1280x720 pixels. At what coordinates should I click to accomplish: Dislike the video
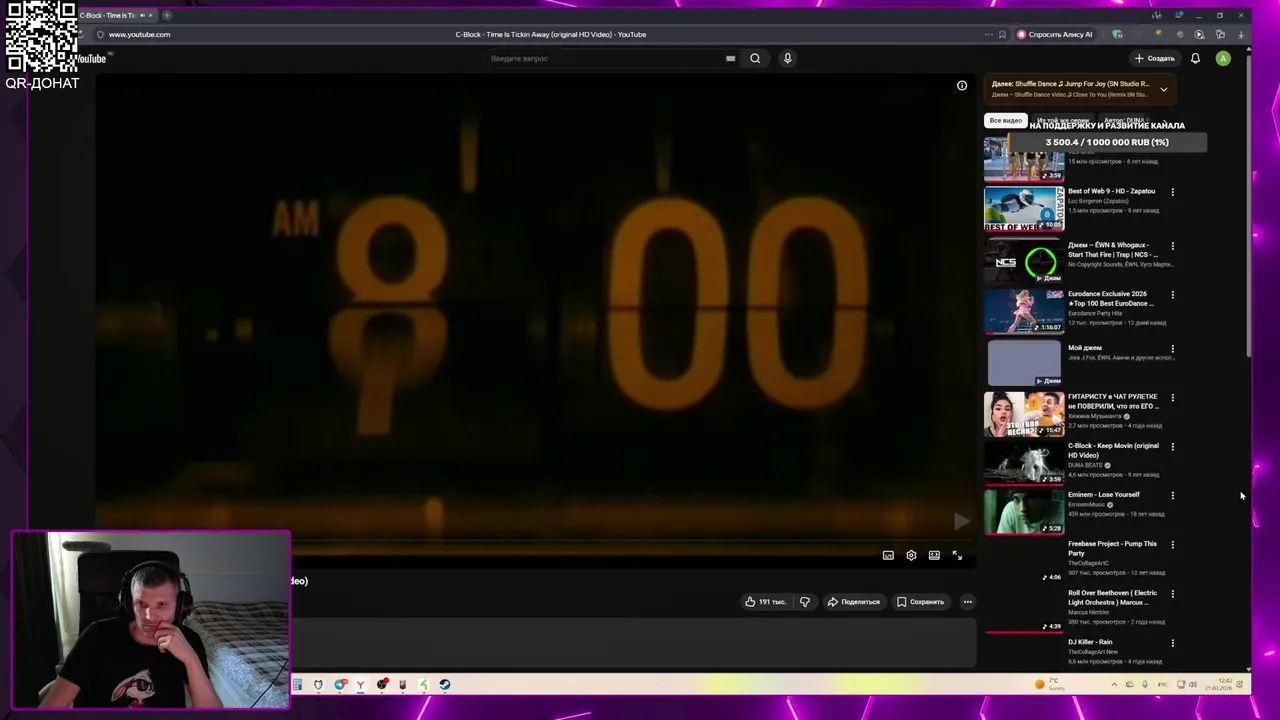805,602
